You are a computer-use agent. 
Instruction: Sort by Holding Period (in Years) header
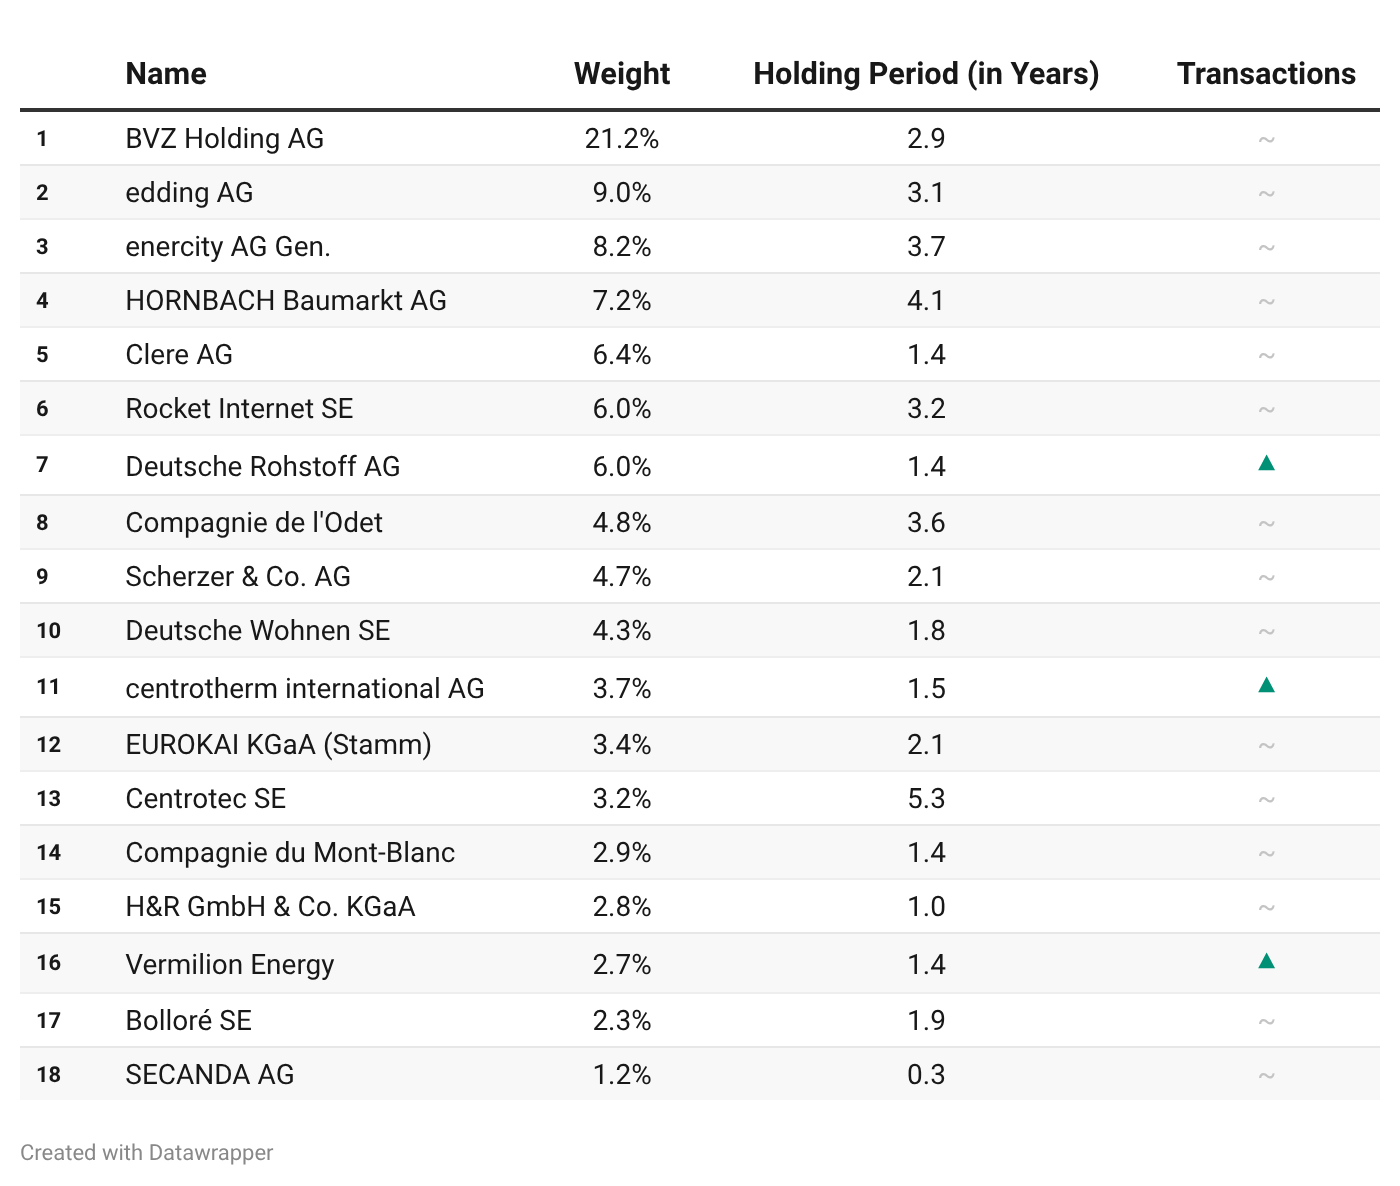pyautogui.click(x=926, y=74)
